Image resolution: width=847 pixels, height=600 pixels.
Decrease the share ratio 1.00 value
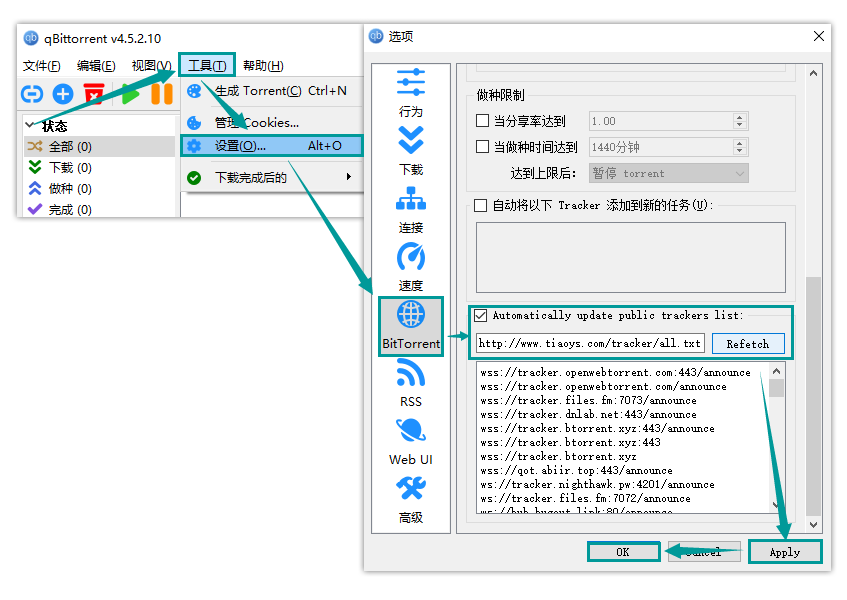click(740, 125)
